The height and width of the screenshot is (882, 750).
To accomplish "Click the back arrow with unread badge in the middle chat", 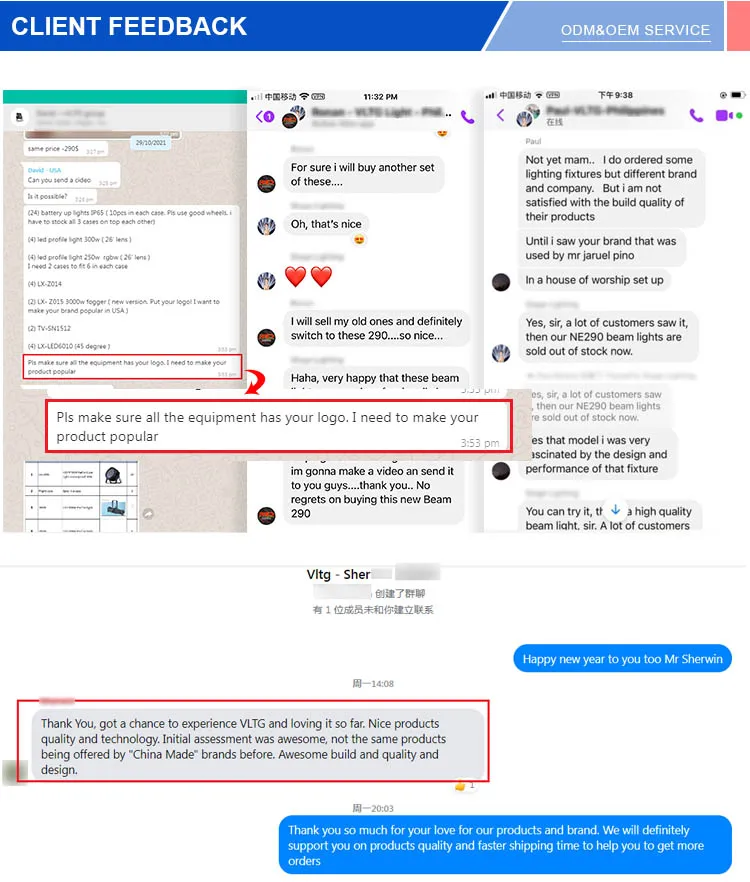I will pos(265,116).
